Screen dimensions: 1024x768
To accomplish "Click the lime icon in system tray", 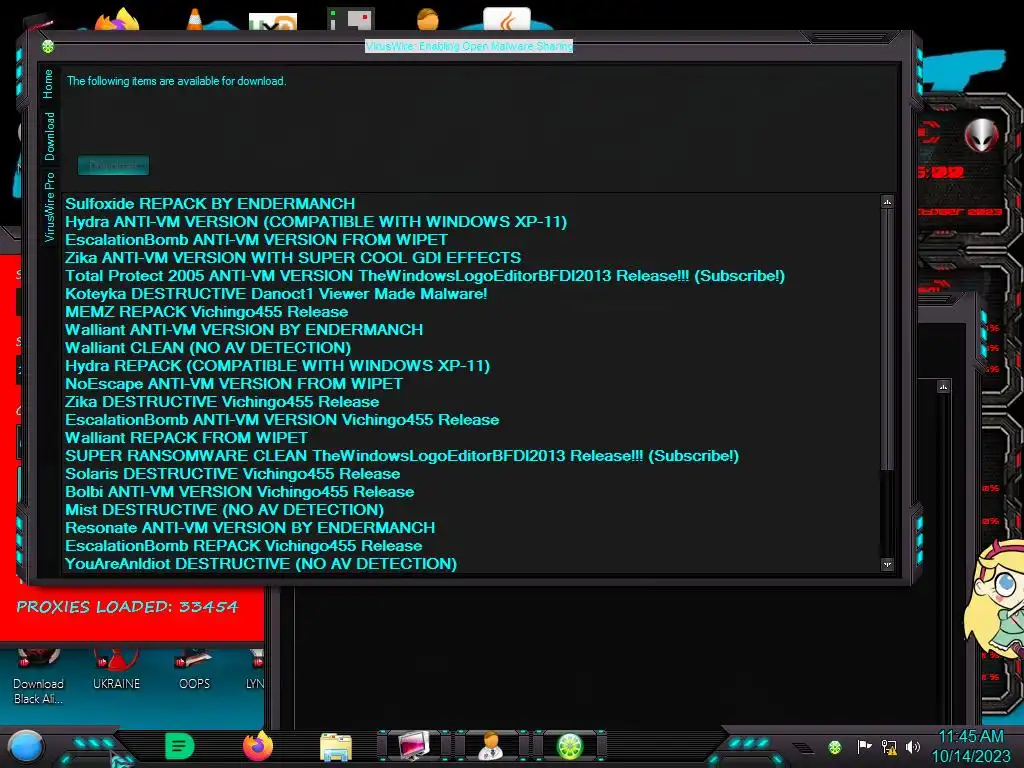I will (x=835, y=747).
